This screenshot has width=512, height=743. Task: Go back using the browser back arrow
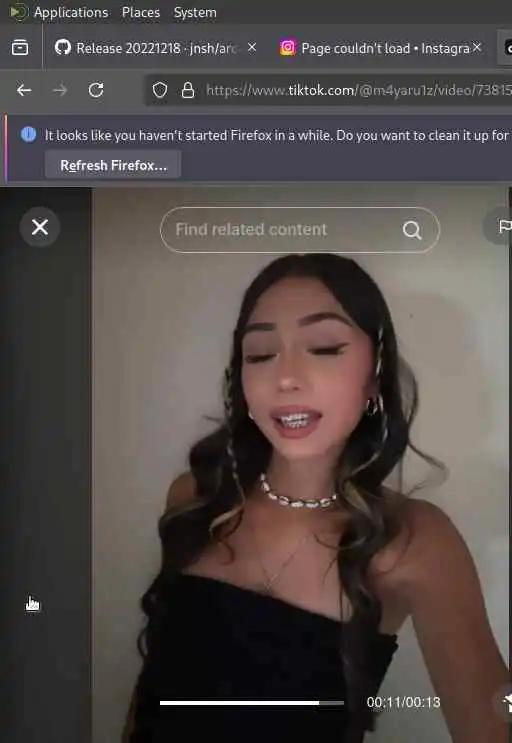pyautogui.click(x=24, y=90)
